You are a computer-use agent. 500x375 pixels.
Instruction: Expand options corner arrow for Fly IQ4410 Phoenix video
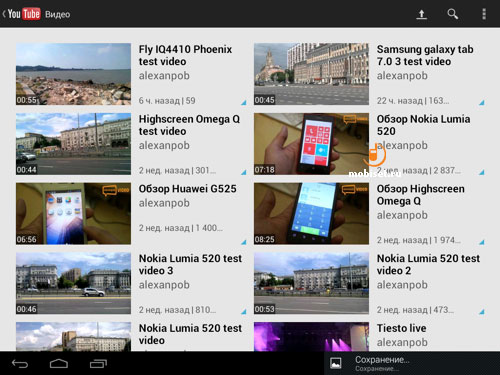pos(243,102)
